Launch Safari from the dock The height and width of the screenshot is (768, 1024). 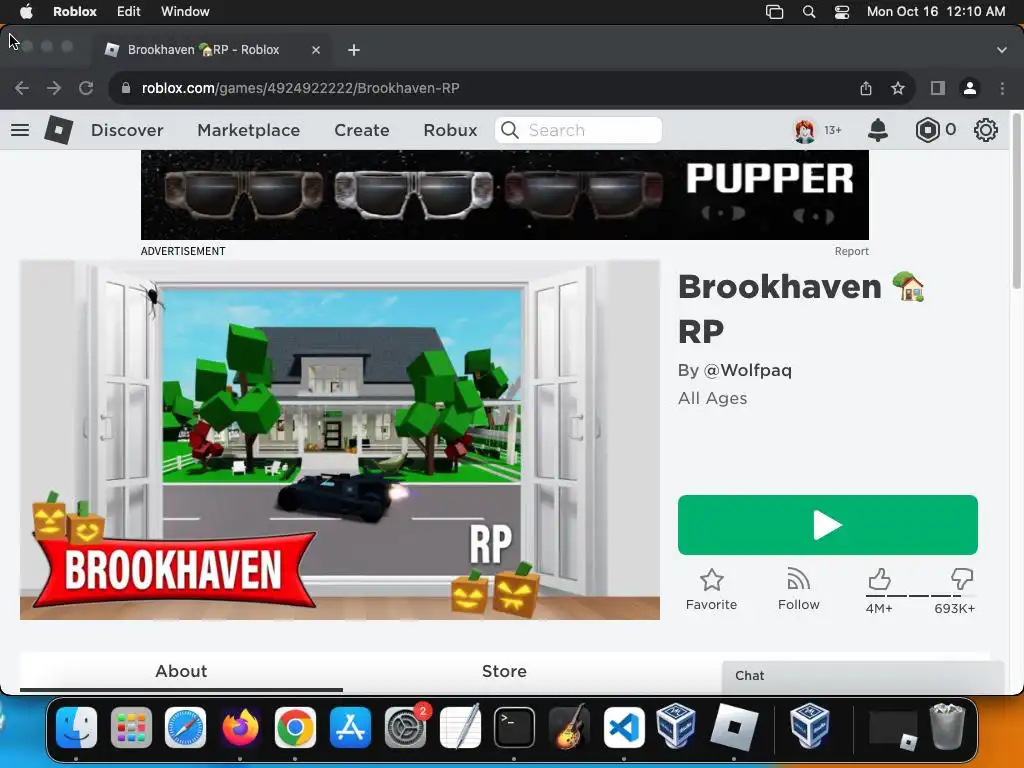185,727
